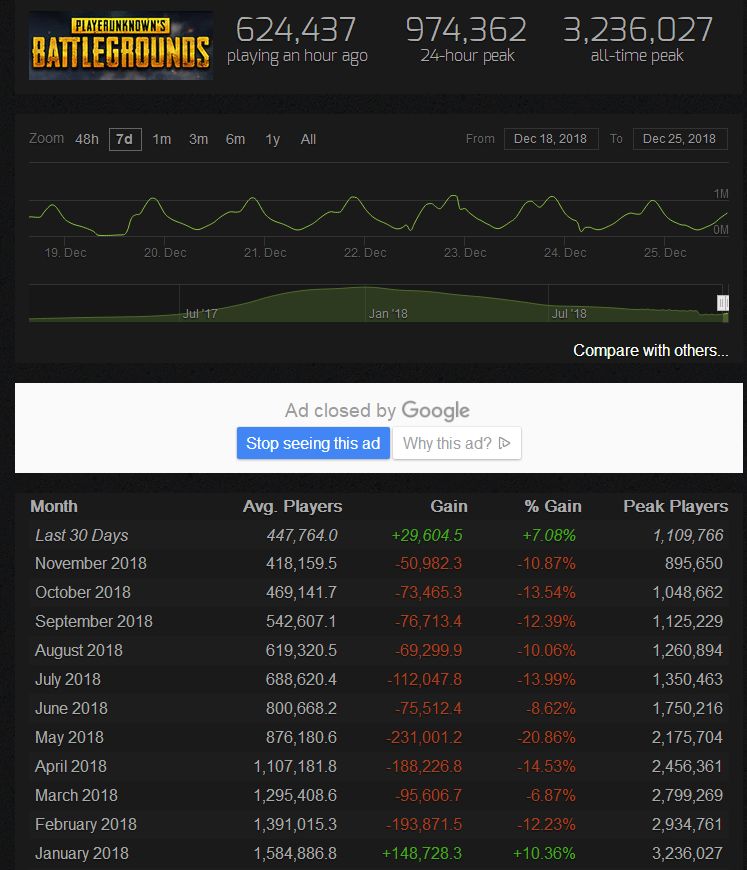Select the October 2018 row label
Image resolution: width=747 pixels, height=870 pixels.
click(x=83, y=593)
